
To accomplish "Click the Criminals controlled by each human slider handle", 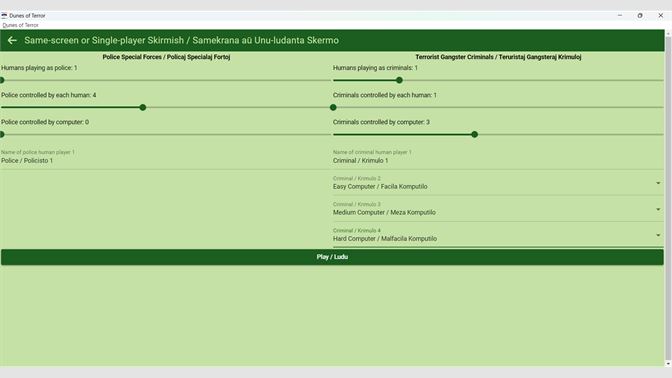I will click(333, 108).
